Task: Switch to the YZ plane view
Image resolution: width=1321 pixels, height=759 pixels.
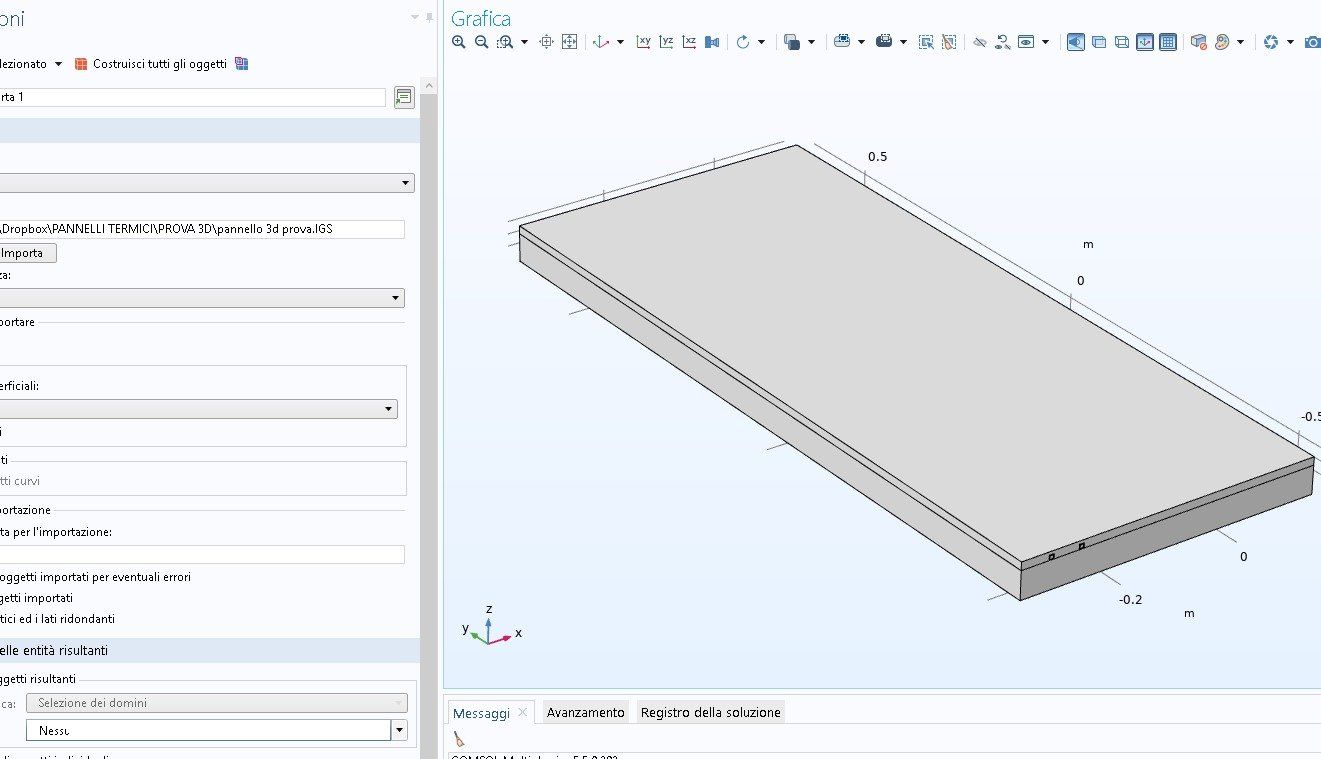Action: (x=667, y=42)
